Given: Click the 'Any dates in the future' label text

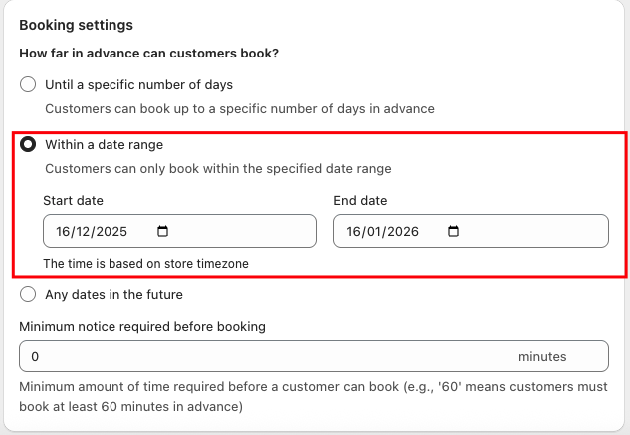Looking at the screenshot, I should [x=114, y=294].
